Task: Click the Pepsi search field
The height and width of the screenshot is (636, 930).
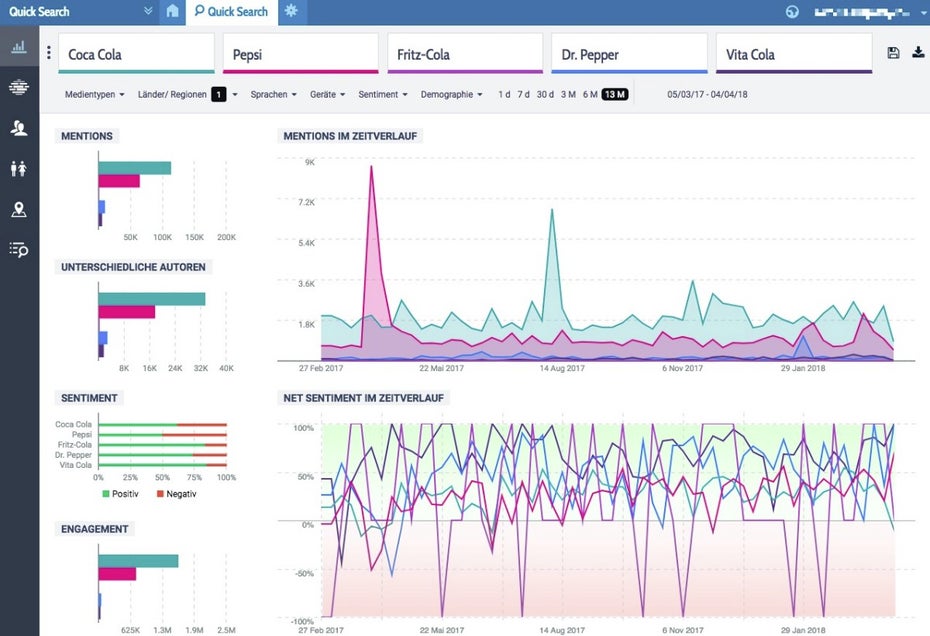Action: (301, 53)
